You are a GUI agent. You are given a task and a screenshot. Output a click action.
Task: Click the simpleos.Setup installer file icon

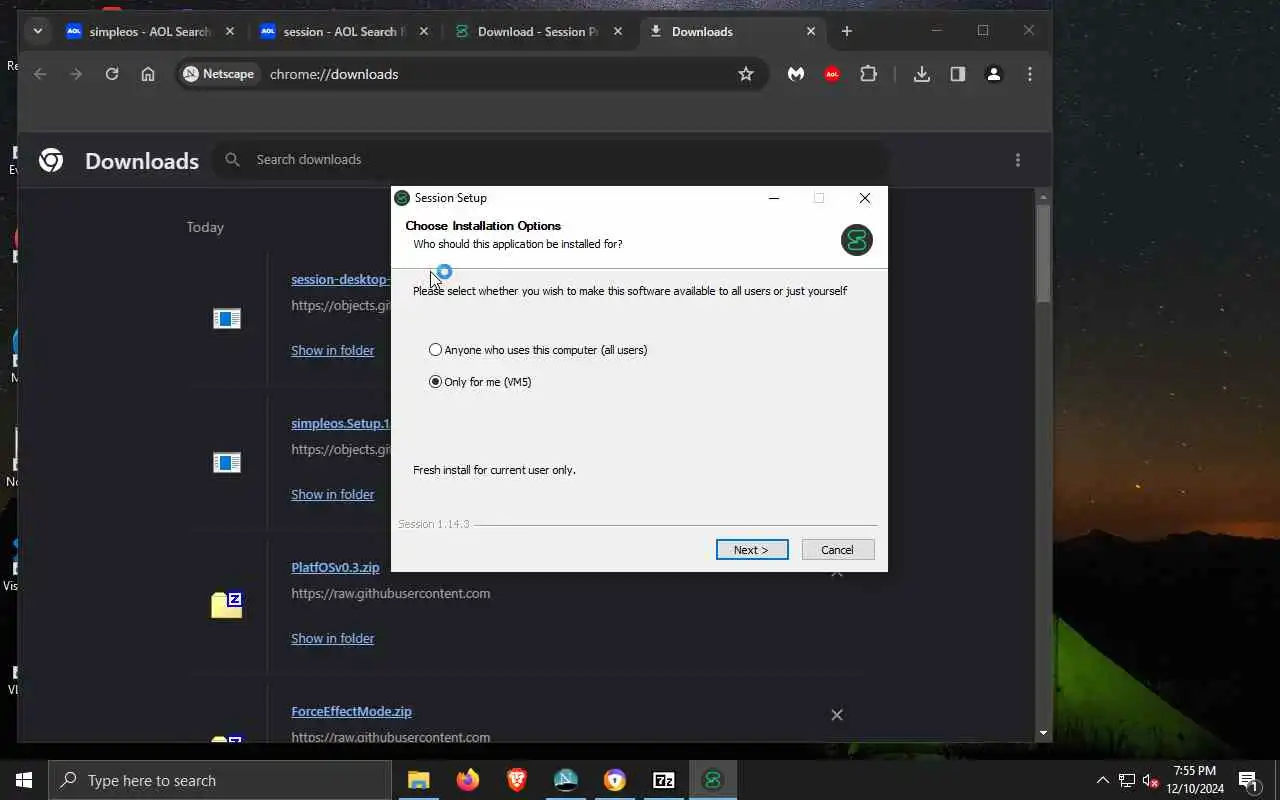(x=227, y=463)
